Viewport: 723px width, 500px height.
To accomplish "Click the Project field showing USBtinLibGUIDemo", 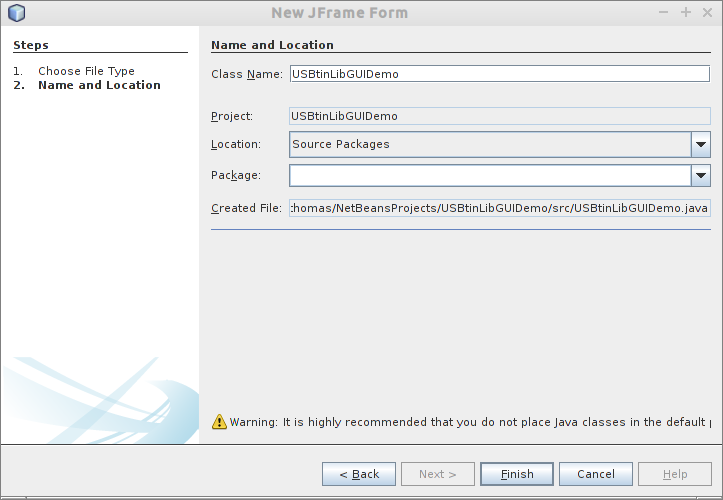I will [x=500, y=116].
